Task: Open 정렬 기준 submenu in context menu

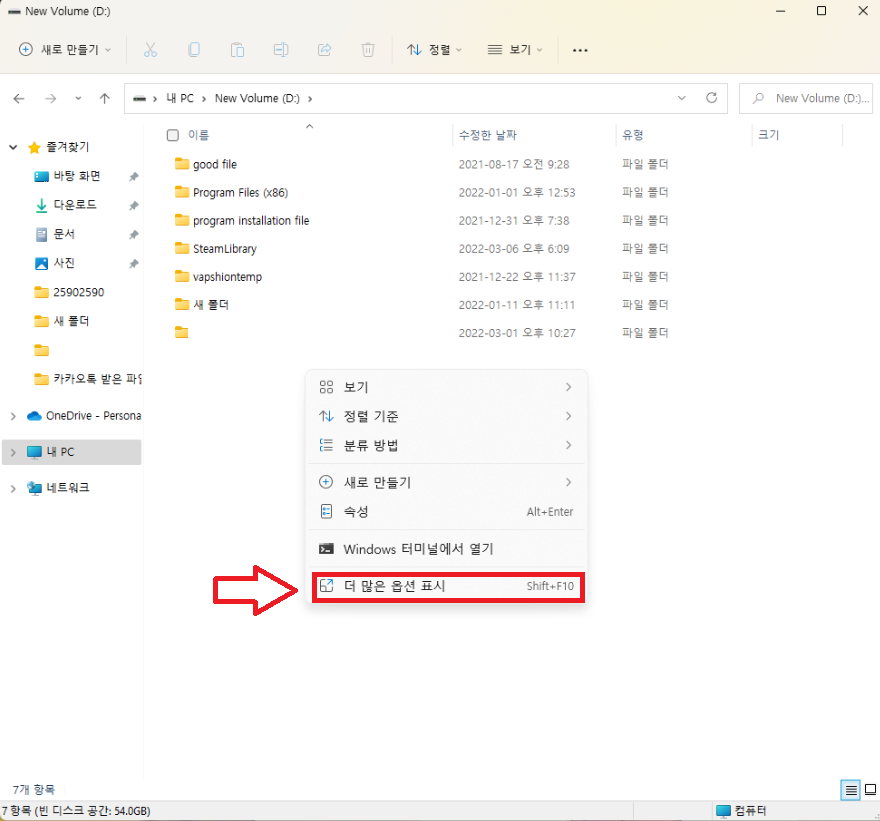Action: coord(447,416)
